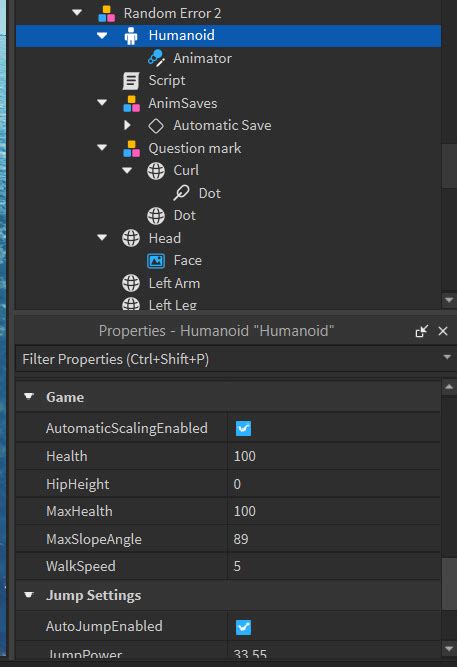Click the Dot mesh part icon below Curl
Viewport: 457px width, 667px height.
pyautogui.click(x=156, y=216)
